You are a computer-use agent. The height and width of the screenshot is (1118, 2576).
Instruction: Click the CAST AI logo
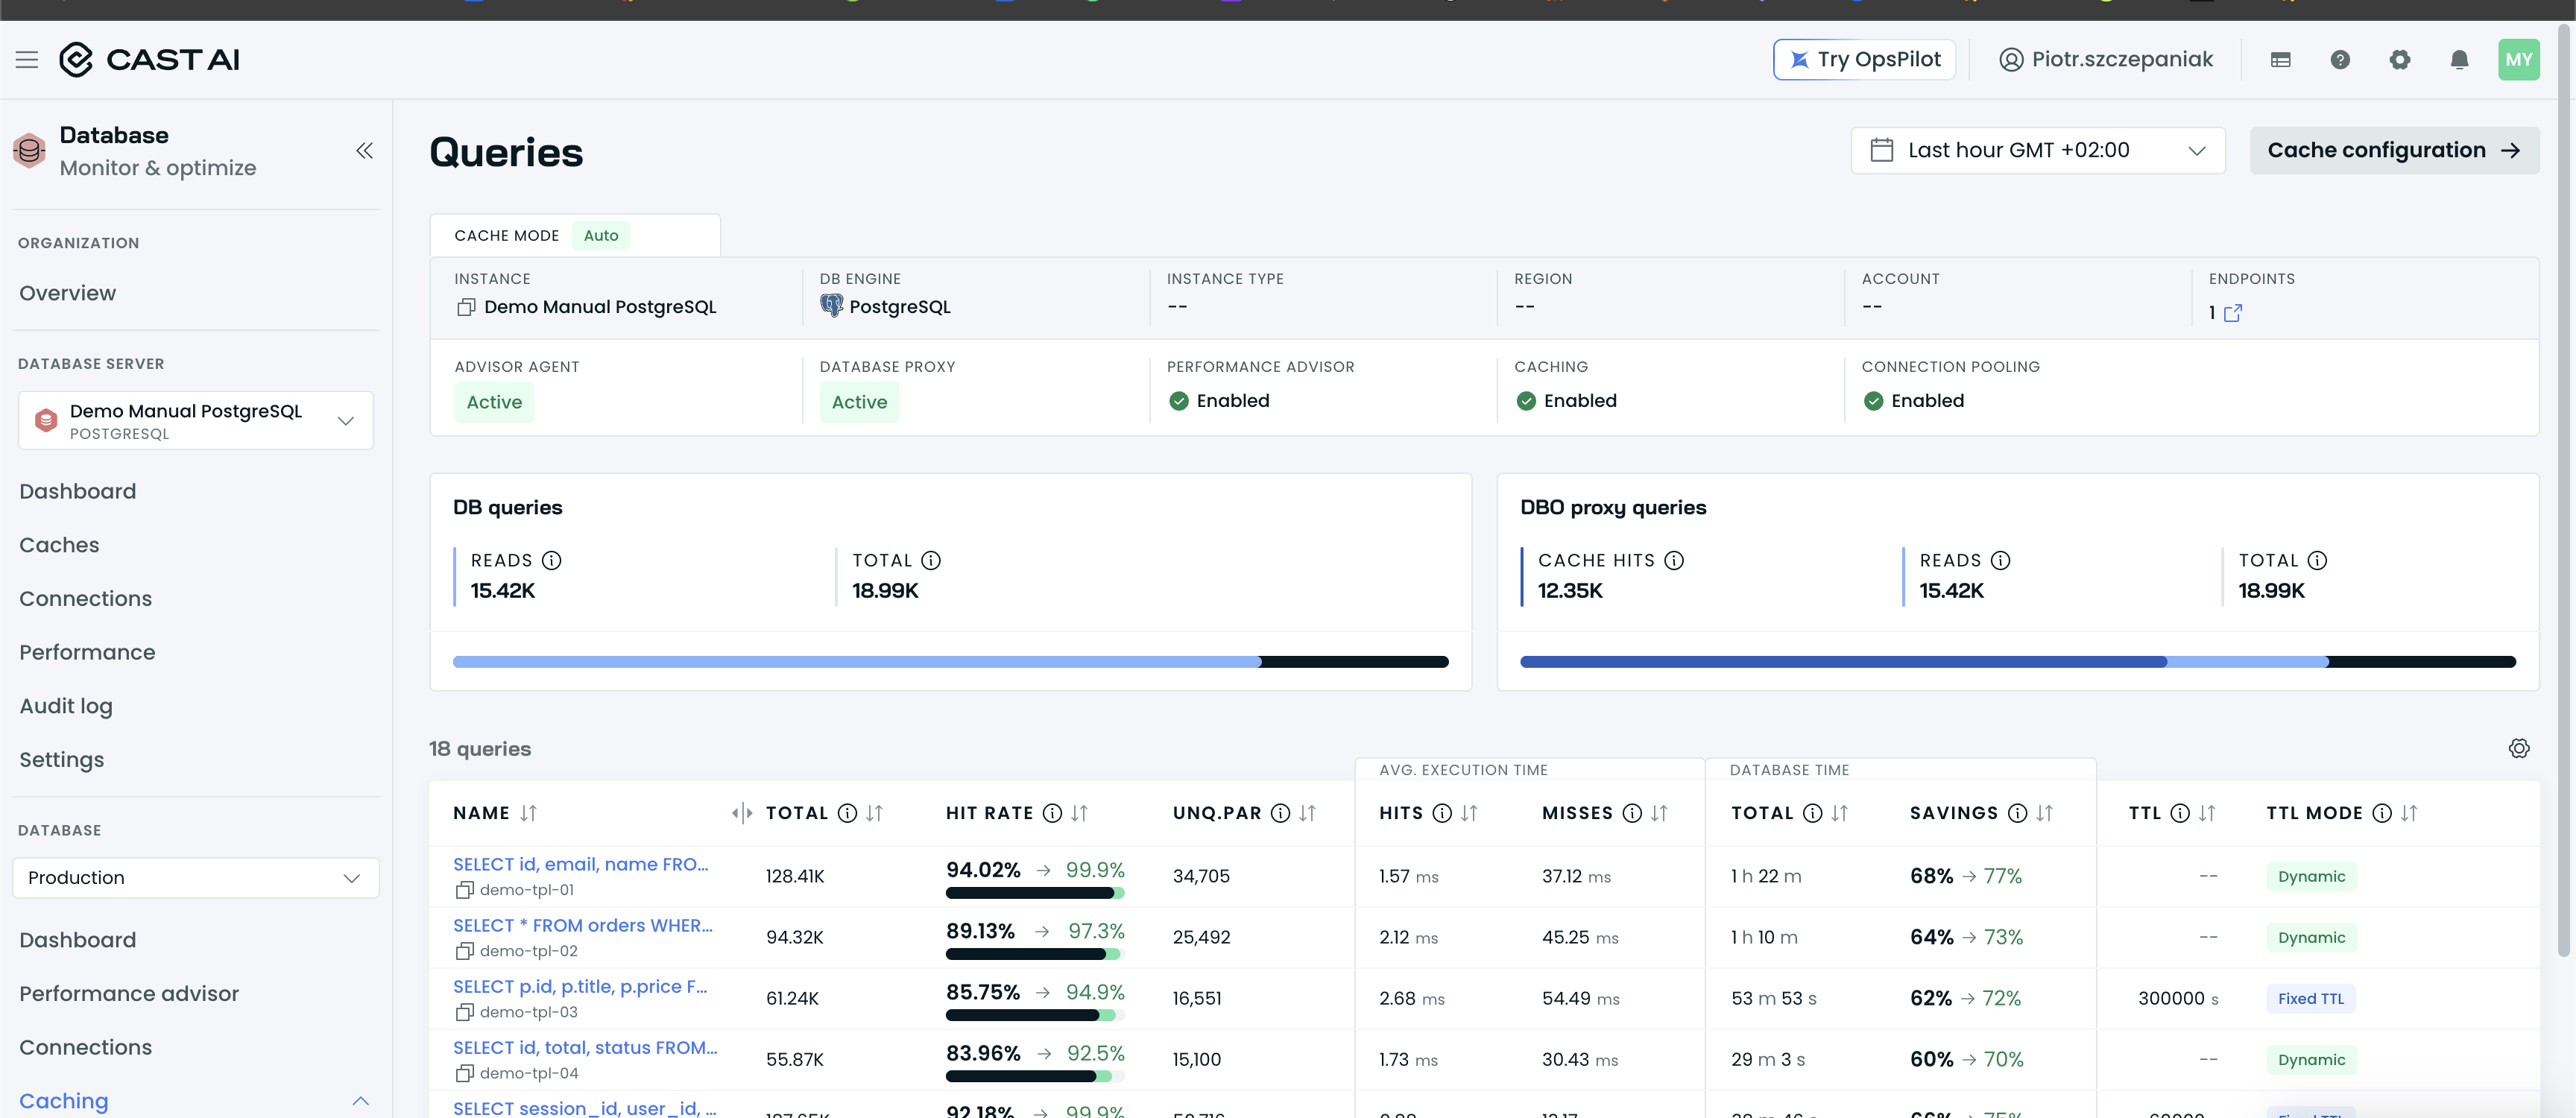[x=149, y=60]
